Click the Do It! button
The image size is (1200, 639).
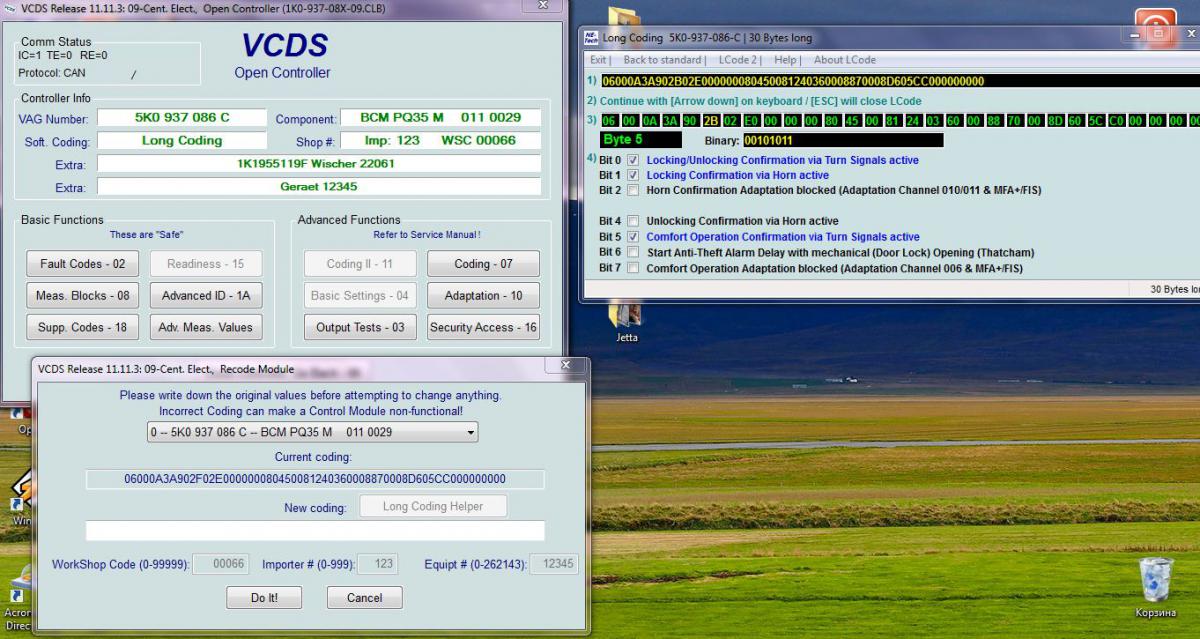click(265, 598)
